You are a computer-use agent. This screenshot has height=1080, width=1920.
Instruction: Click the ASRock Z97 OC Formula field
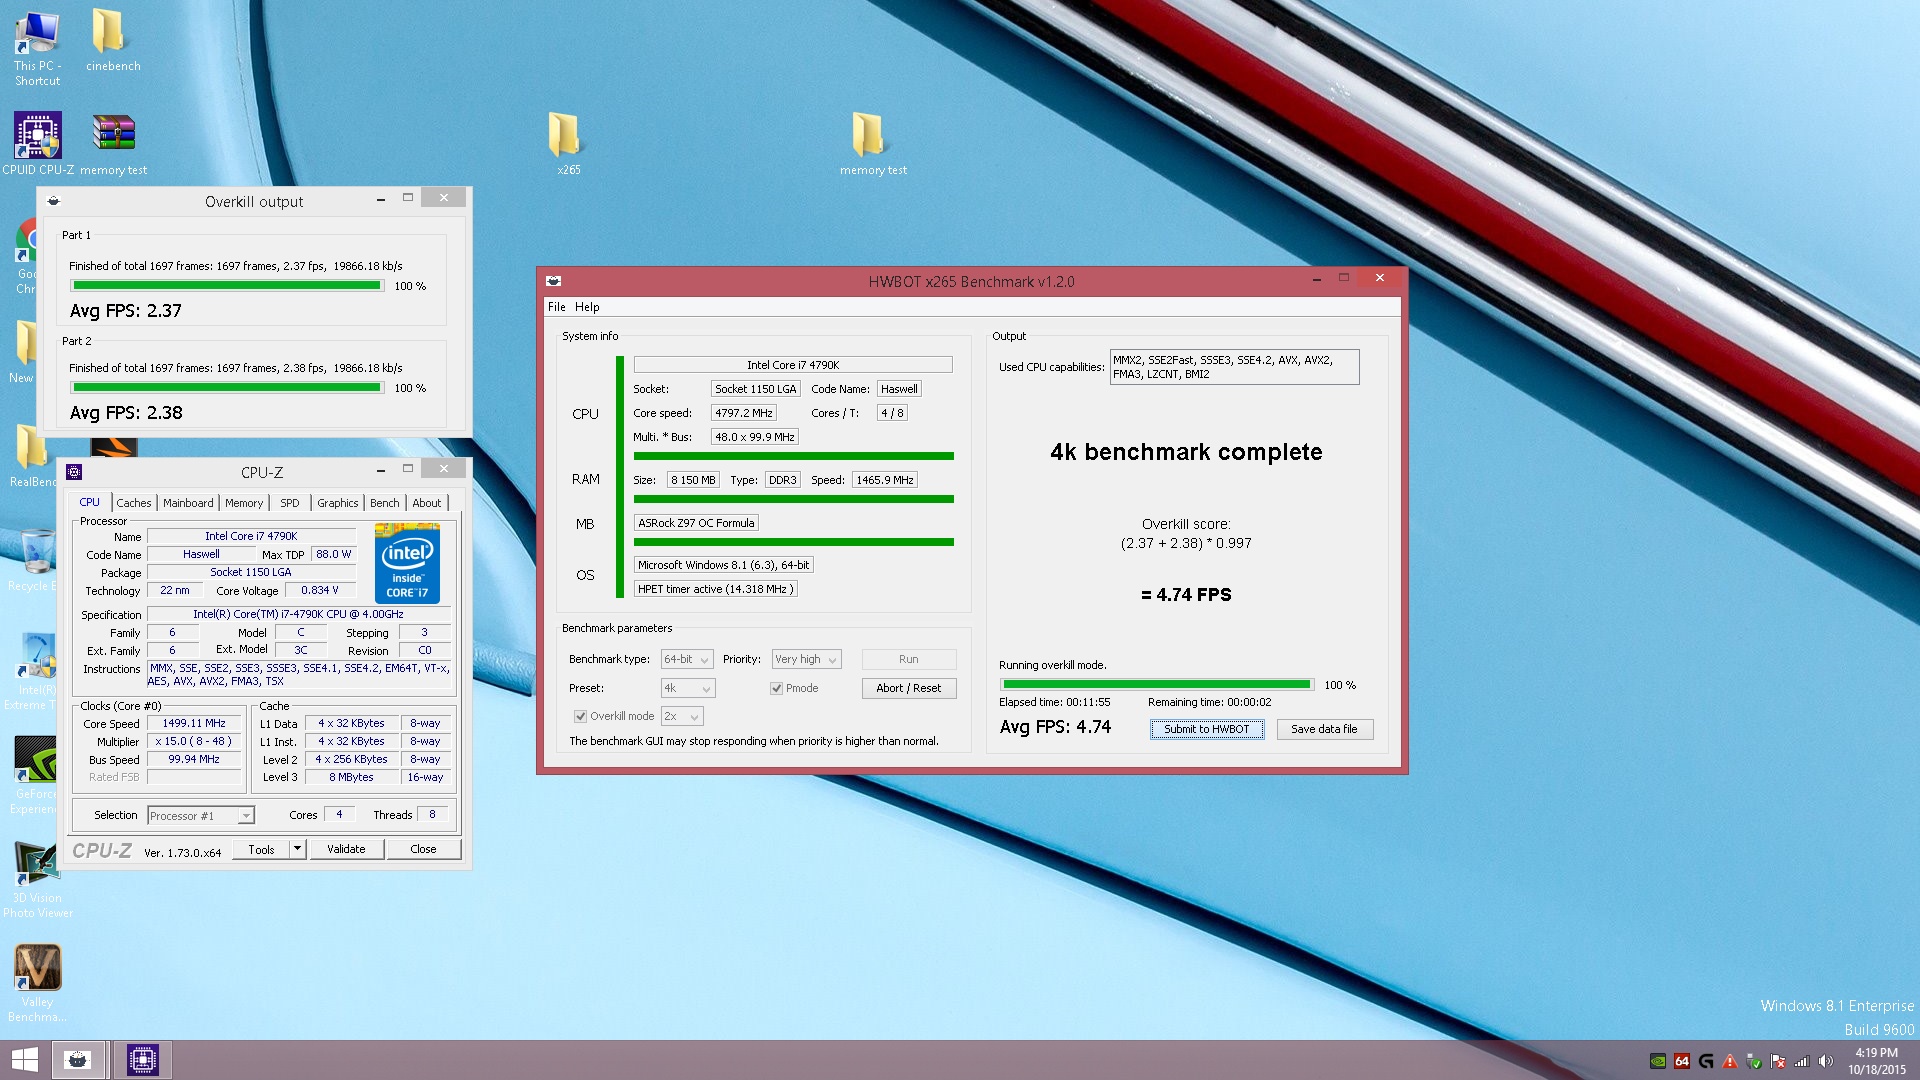tap(696, 523)
